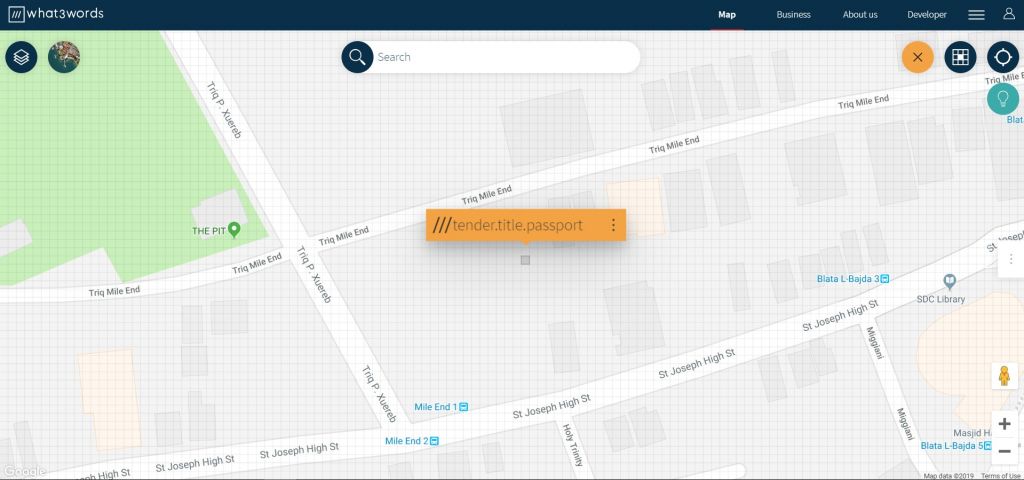This screenshot has height=480, width=1024.
Task: Click the Google logo on map
Action: (x=24, y=471)
